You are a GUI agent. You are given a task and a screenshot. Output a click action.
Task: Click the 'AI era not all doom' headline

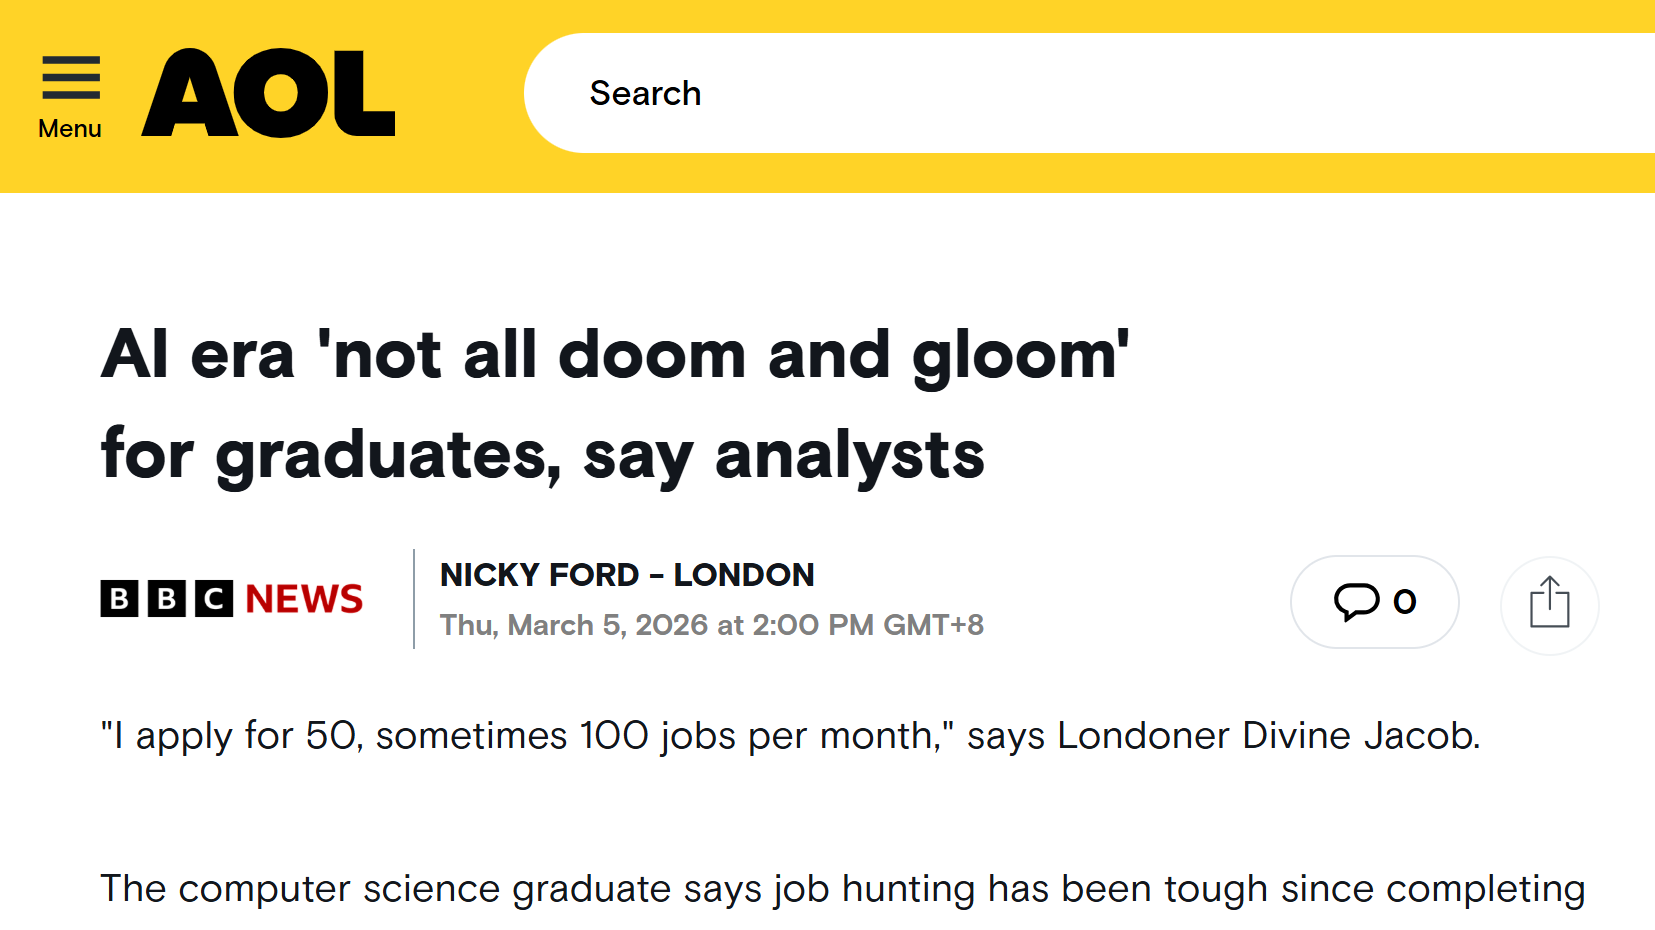pyautogui.click(x=615, y=355)
